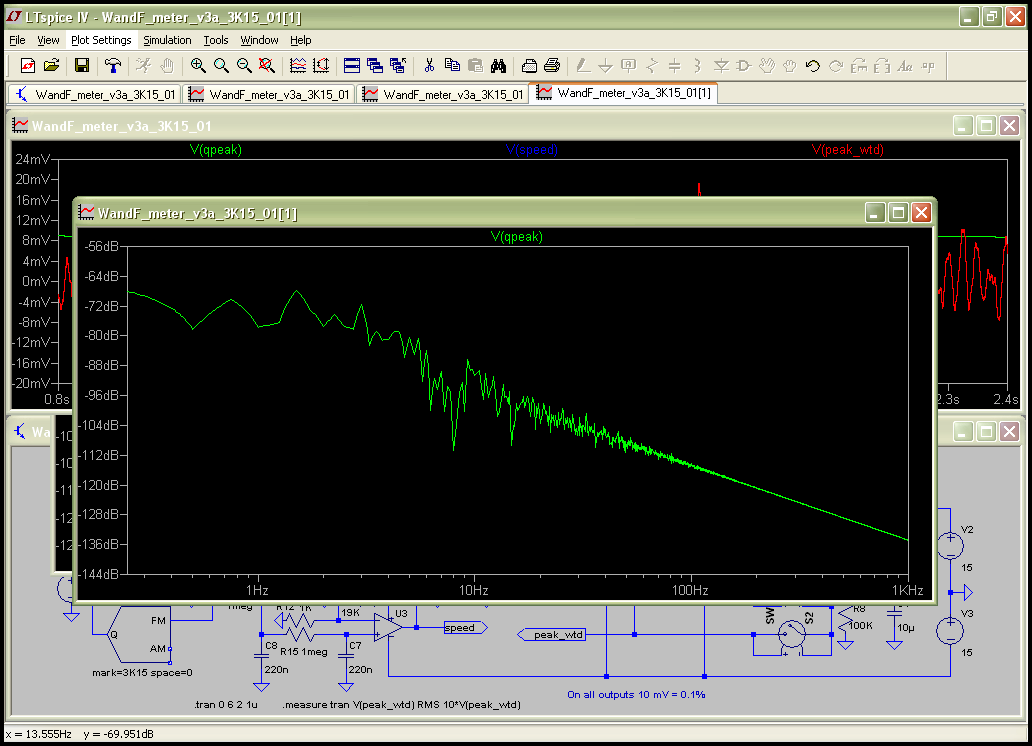1032x746 pixels.
Task: Click the blue V(speed) trace label
Action: coord(532,150)
